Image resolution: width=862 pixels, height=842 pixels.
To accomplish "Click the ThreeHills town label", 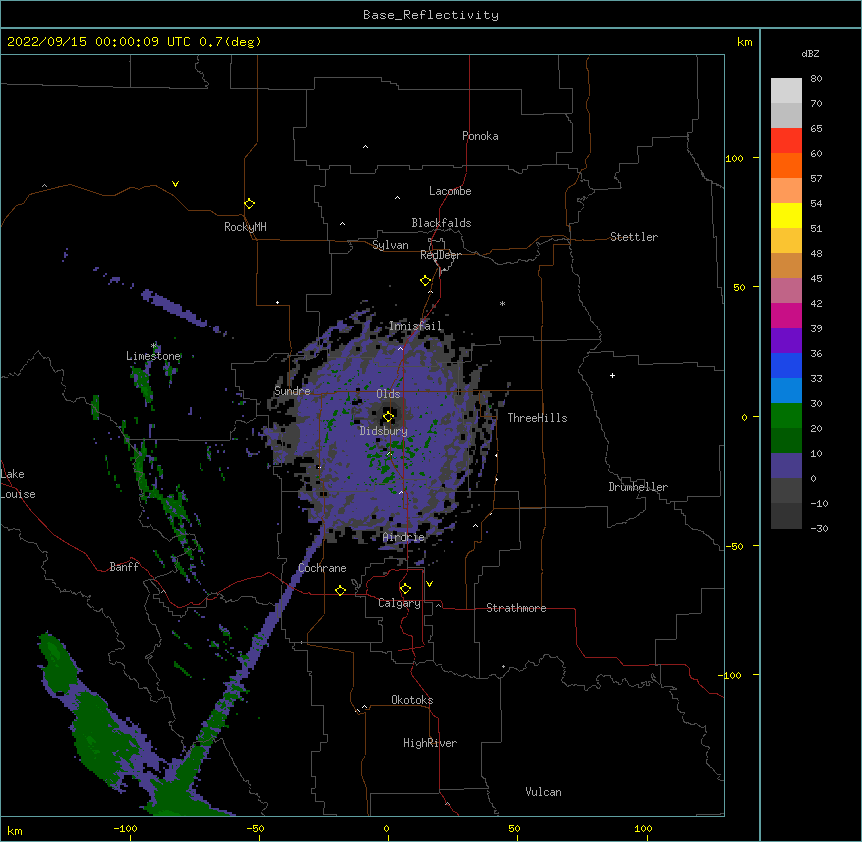I will [x=537, y=418].
